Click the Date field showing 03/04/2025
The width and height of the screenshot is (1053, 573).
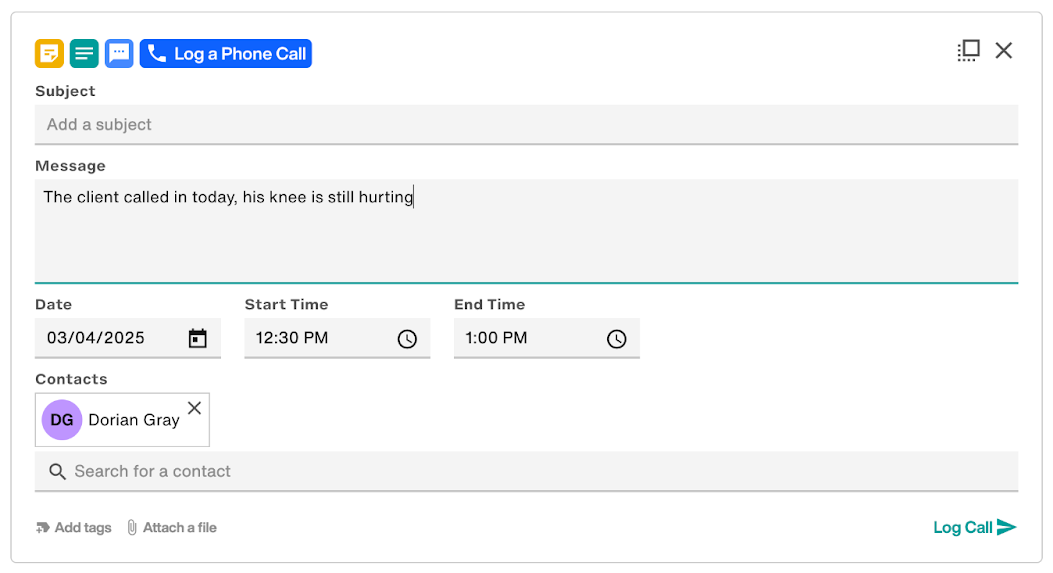tap(128, 338)
